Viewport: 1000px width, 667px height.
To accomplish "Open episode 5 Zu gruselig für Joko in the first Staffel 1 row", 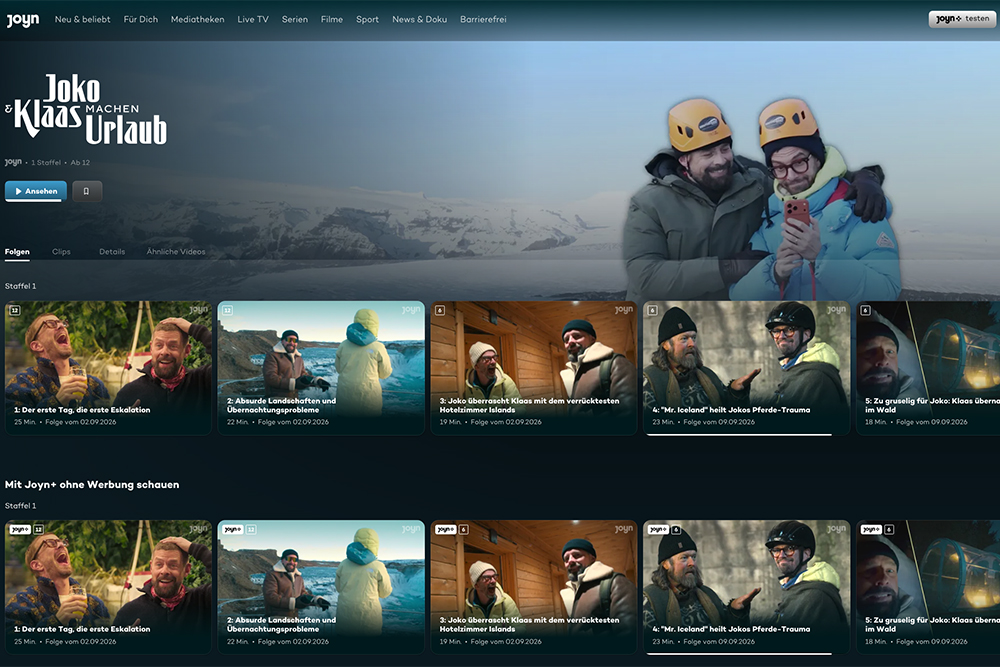I will click(928, 368).
